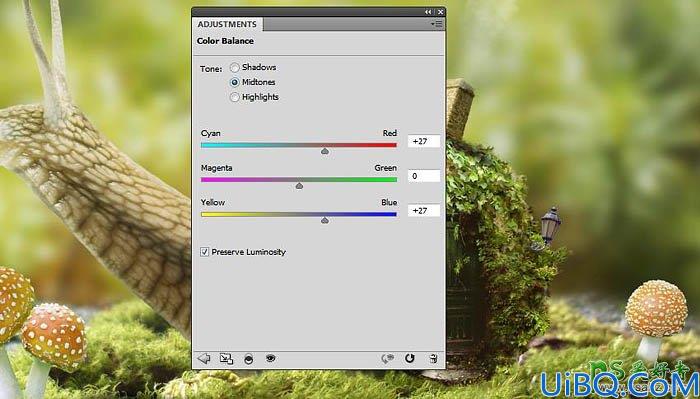The width and height of the screenshot is (700, 399).
Task: Reset adjustment to defaults icon
Action: [x=409, y=358]
